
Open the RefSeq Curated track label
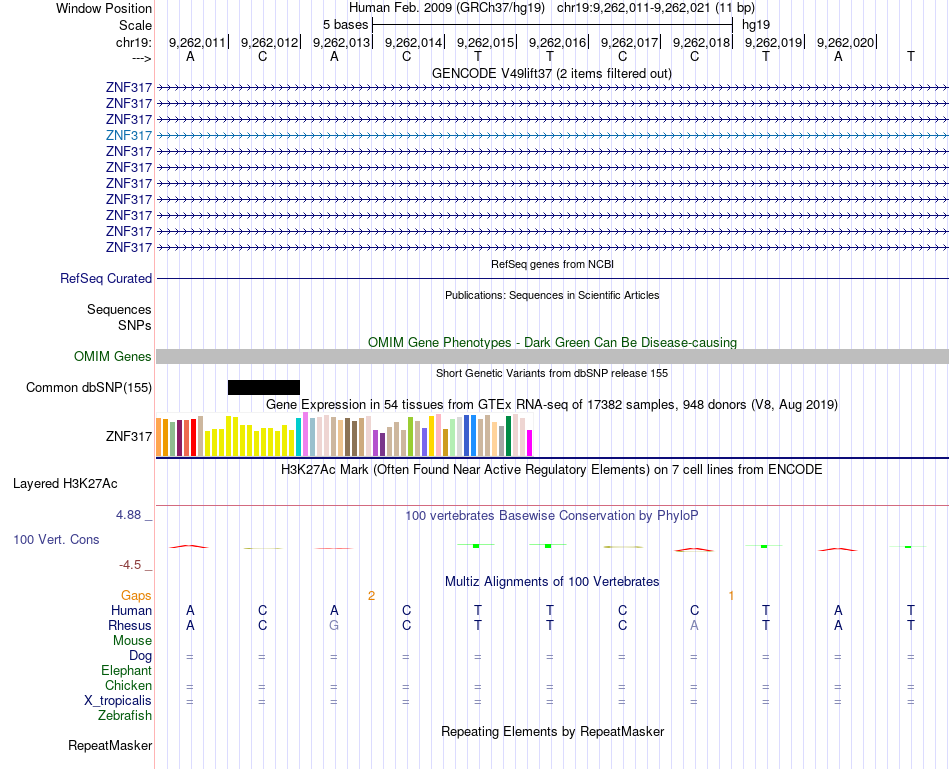click(x=106, y=278)
